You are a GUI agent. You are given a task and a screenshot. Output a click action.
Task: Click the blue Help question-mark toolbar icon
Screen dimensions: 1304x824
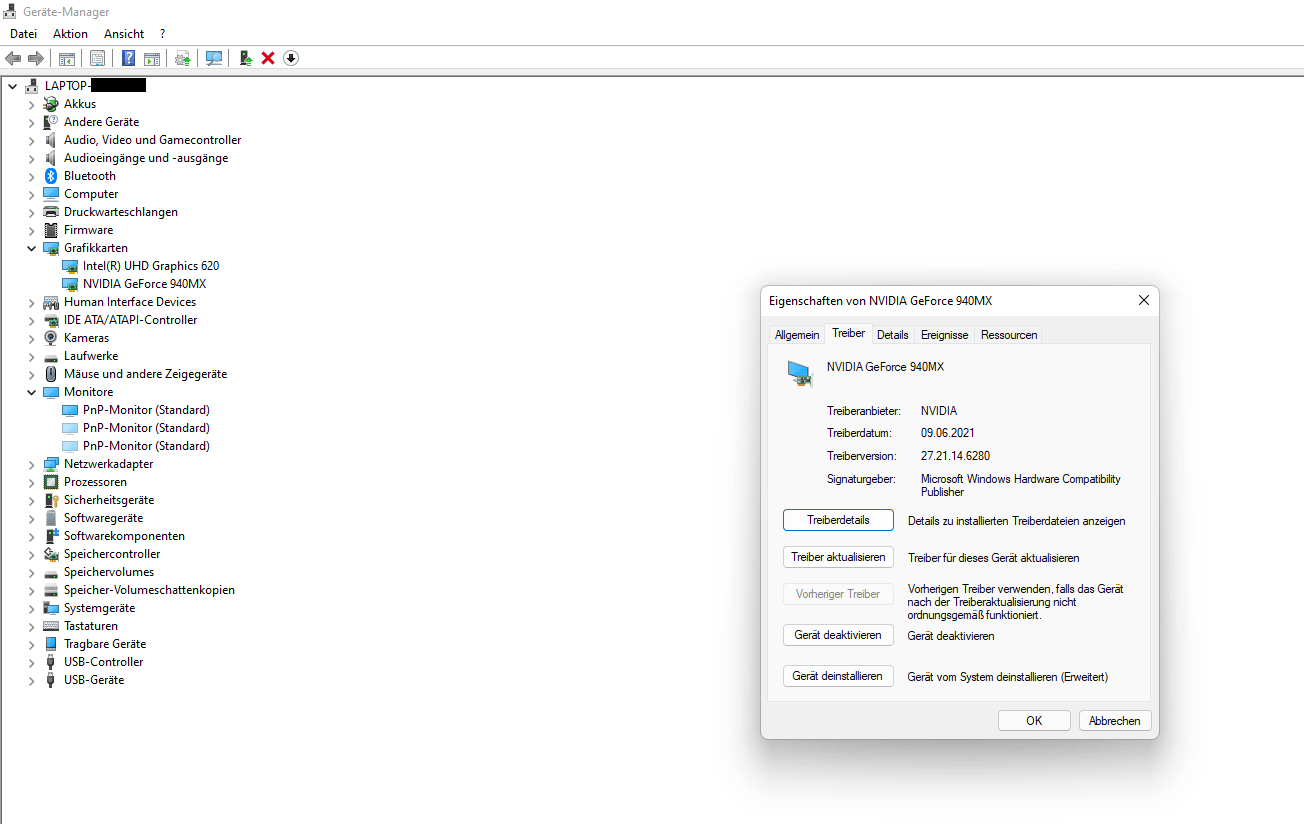[129, 58]
